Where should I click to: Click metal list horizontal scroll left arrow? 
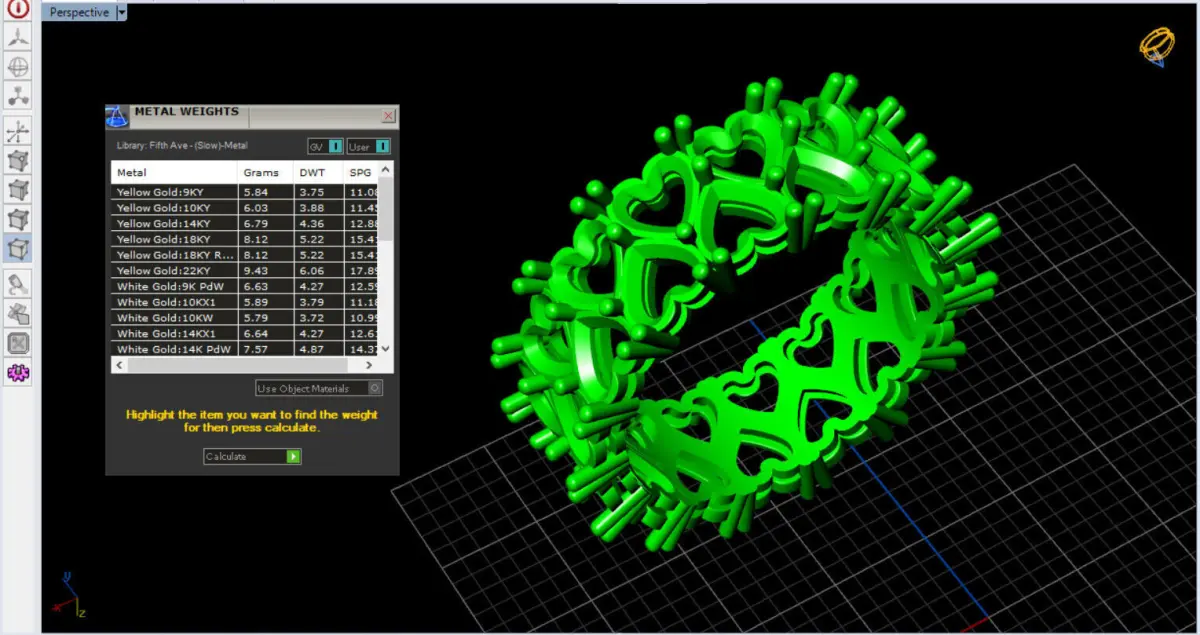point(118,365)
